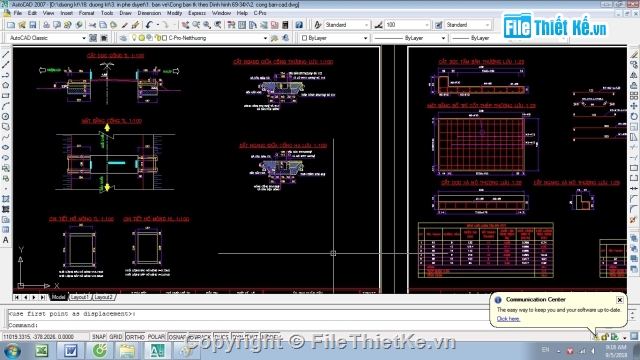
Task: Select the Rectangle tool
Action: [x=6, y=96]
